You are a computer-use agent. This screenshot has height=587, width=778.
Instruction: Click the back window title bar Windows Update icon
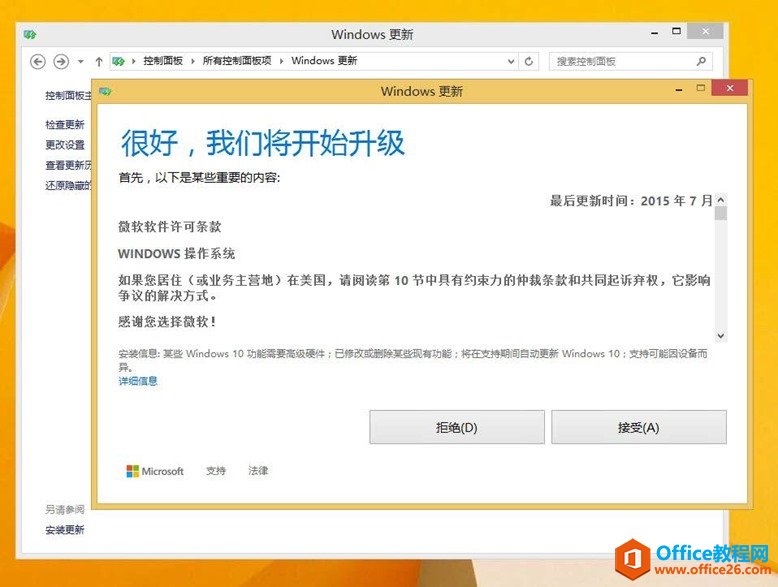click(x=30, y=35)
